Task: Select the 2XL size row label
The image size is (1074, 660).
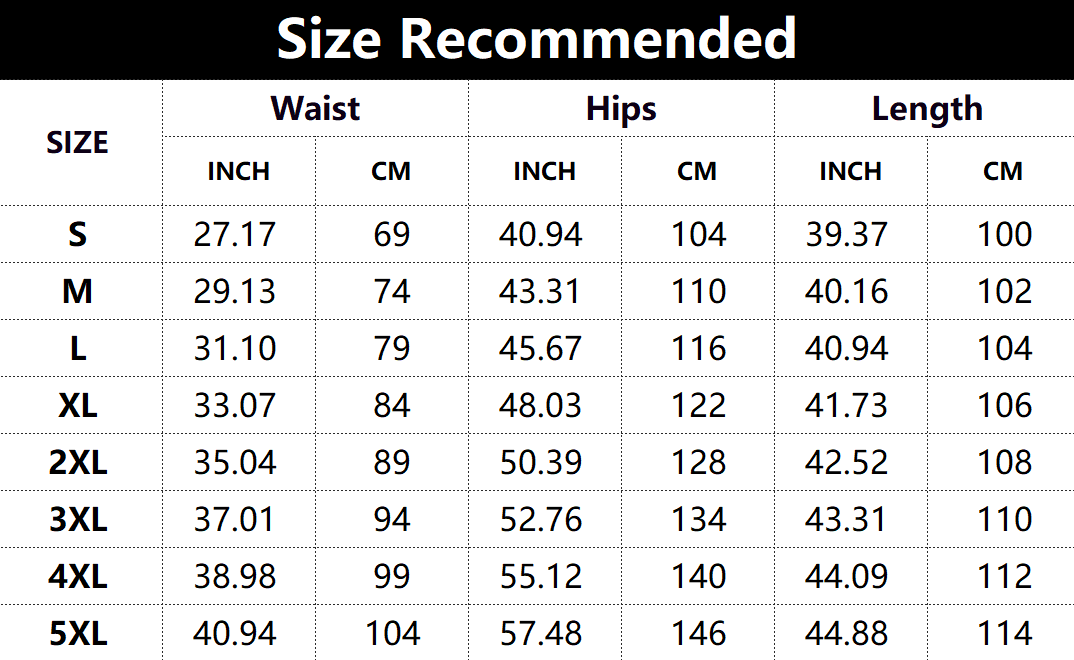Action: tap(77, 462)
